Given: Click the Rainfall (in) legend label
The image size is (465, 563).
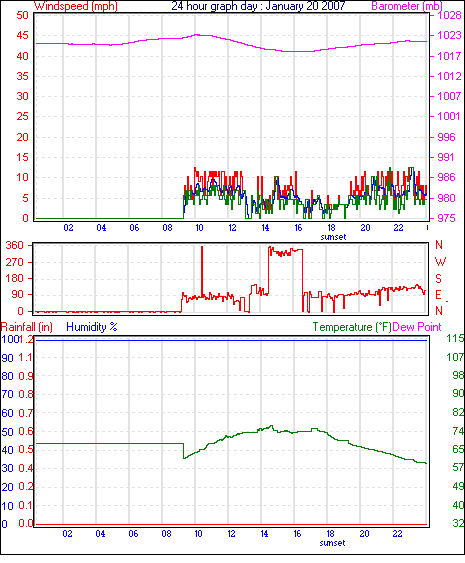Looking at the screenshot, I should pos(27,327).
